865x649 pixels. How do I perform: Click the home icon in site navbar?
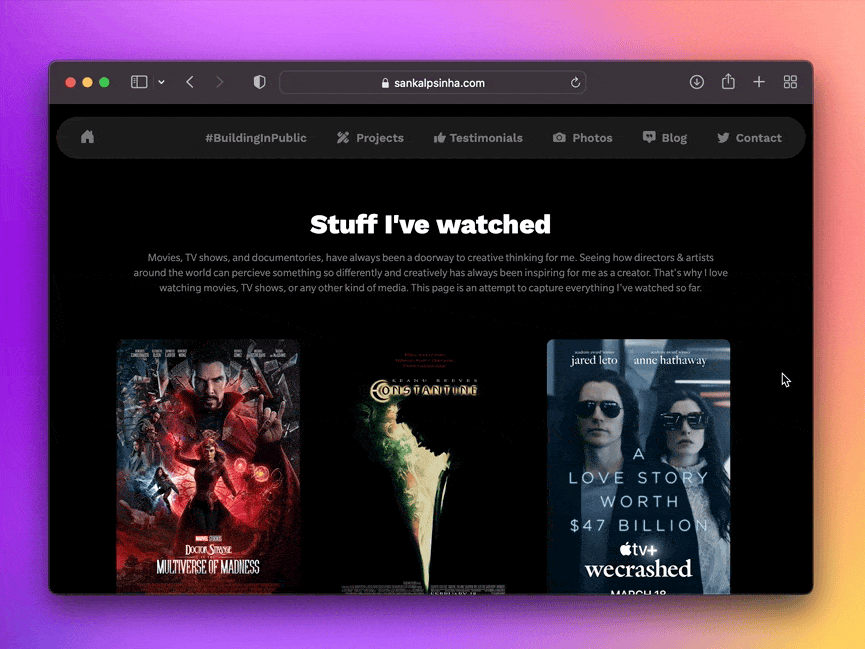tap(87, 137)
